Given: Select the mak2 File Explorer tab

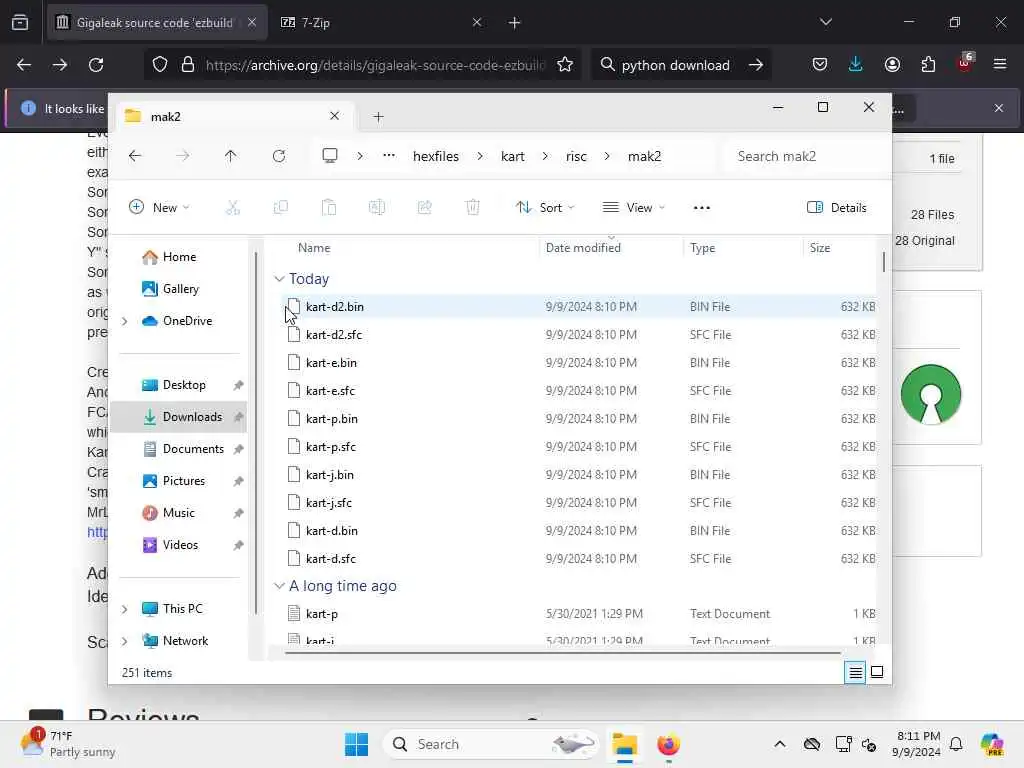Looking at the screenshot, I should point(233,116).
